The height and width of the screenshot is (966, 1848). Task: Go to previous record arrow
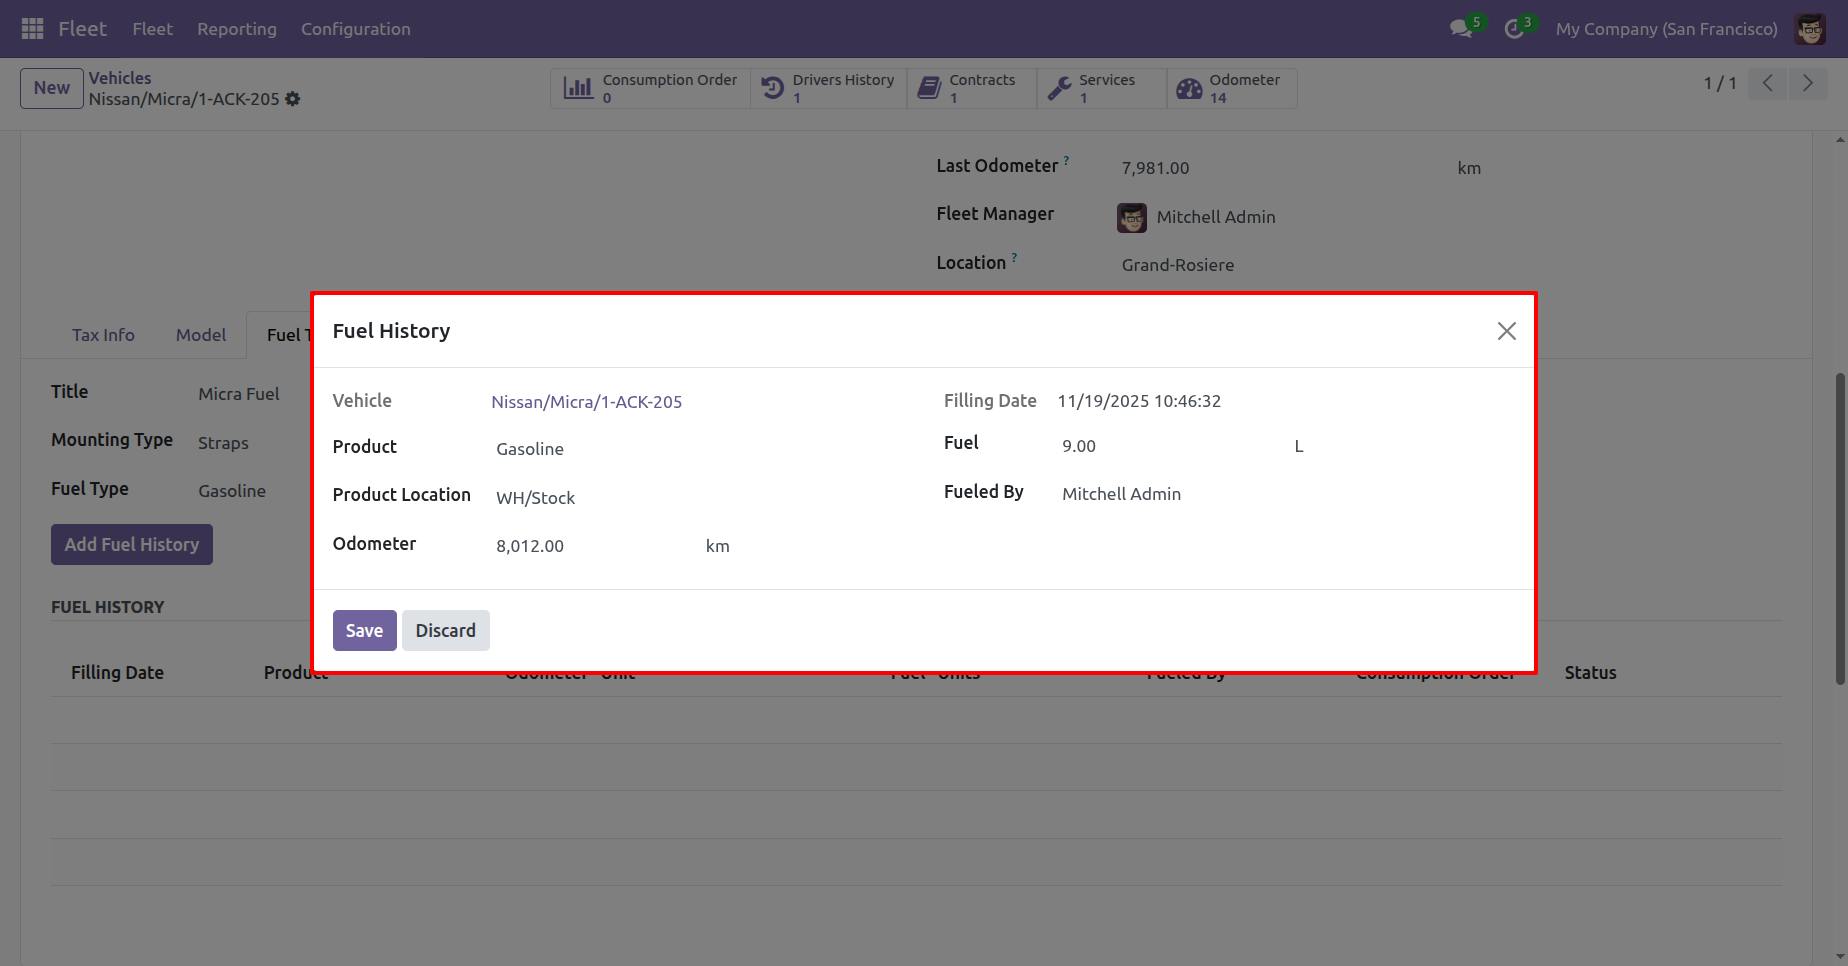point(1768,84)
